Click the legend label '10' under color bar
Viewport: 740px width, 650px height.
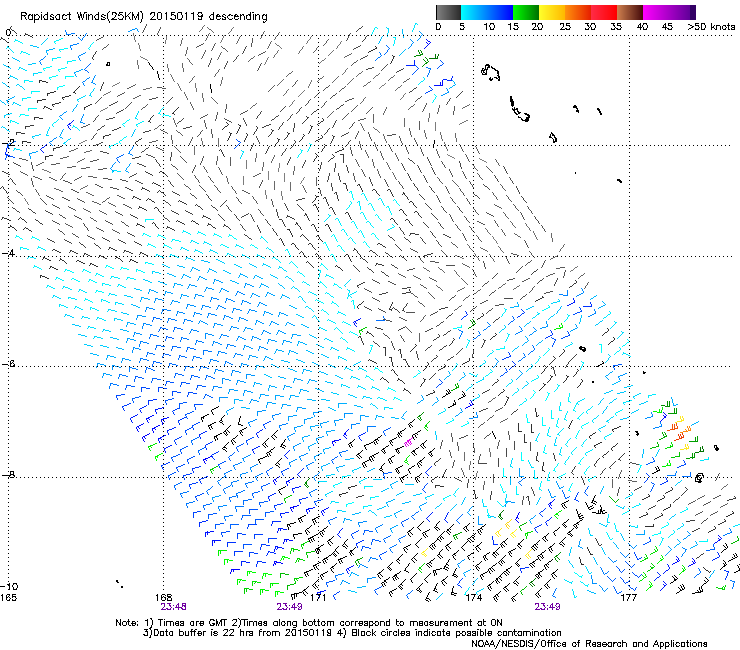coord(489,26)
